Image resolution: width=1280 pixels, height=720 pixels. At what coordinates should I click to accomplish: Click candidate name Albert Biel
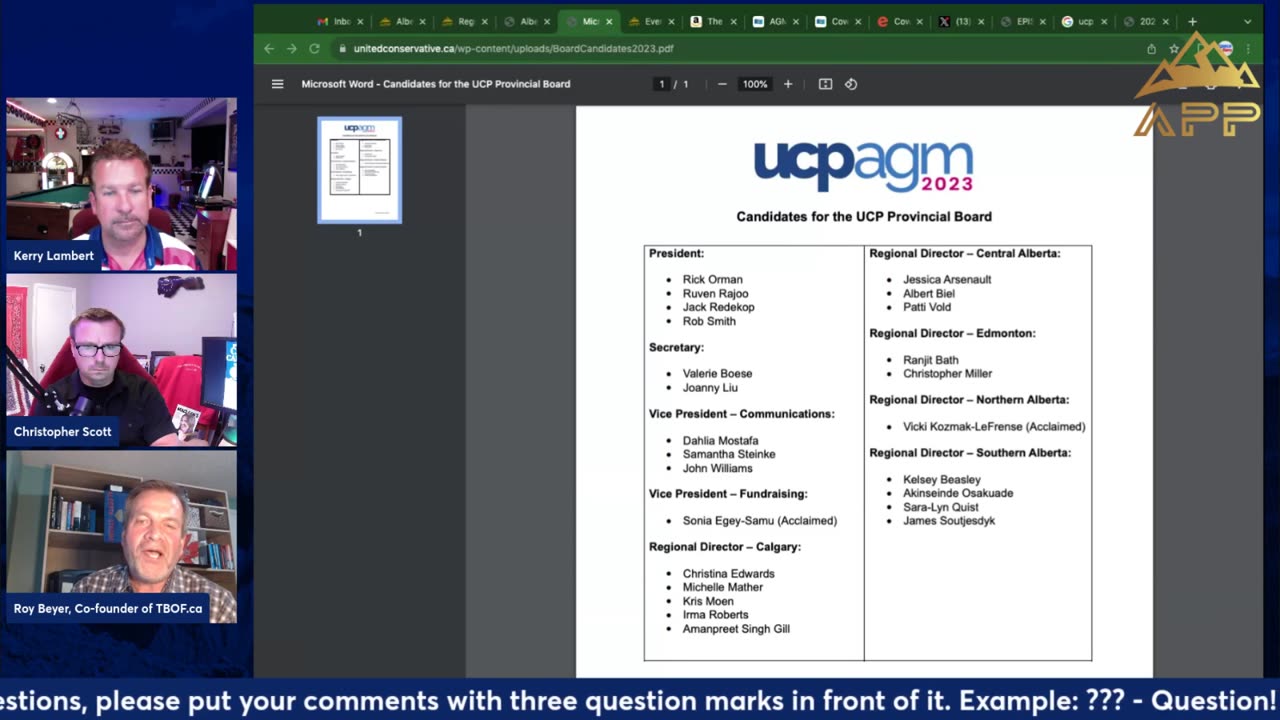tap(929, 293)
